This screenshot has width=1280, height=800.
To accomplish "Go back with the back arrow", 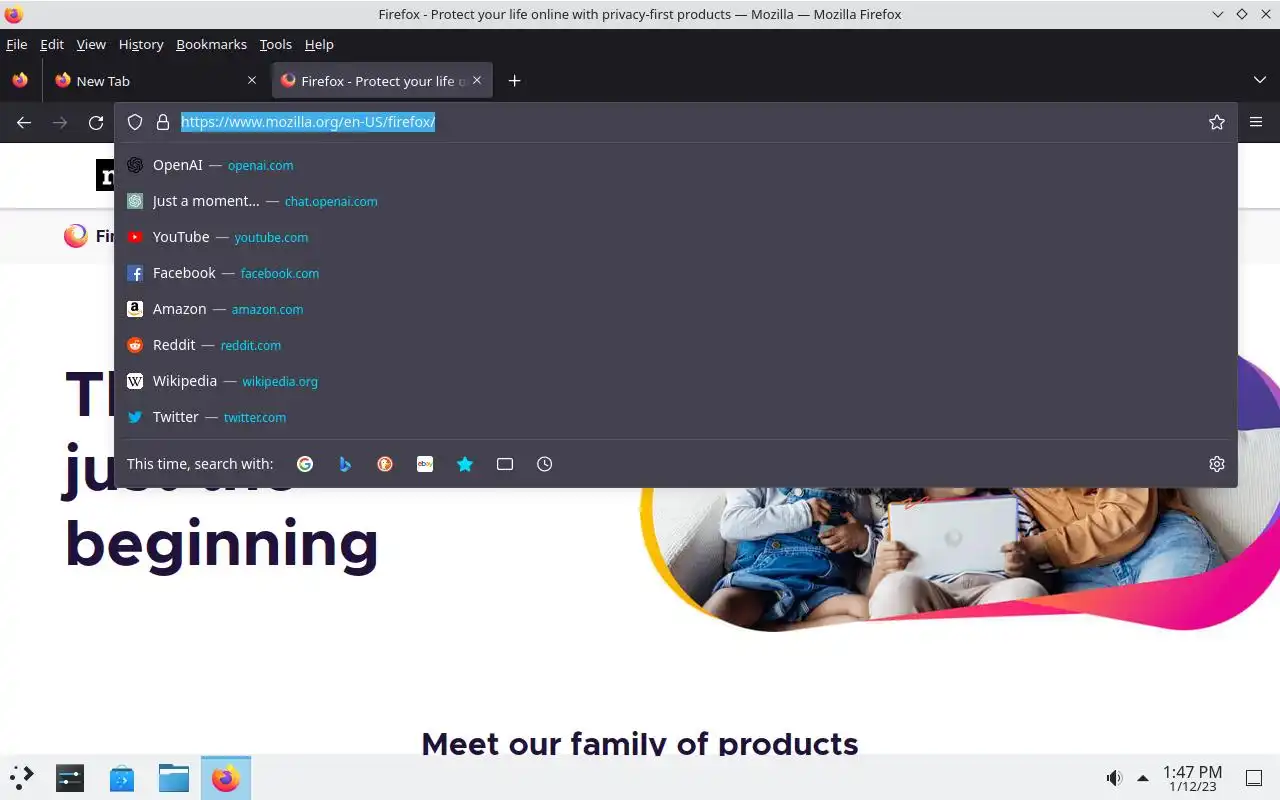I will pos(24,122).
